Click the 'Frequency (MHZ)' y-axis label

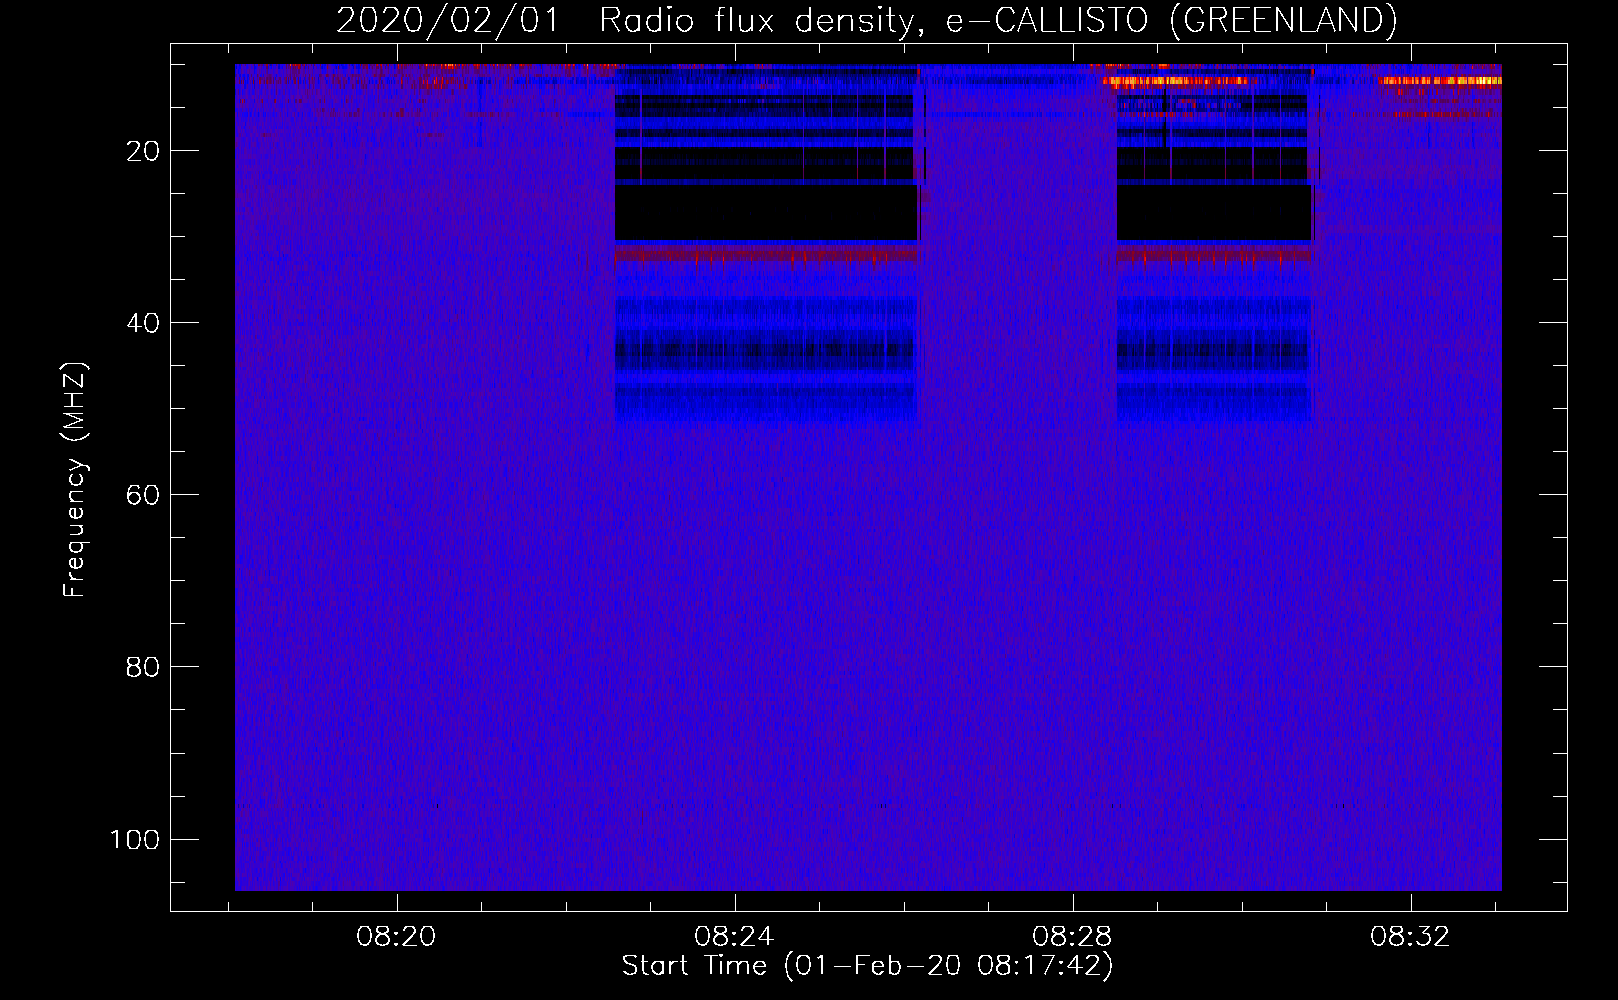point(76,480)
